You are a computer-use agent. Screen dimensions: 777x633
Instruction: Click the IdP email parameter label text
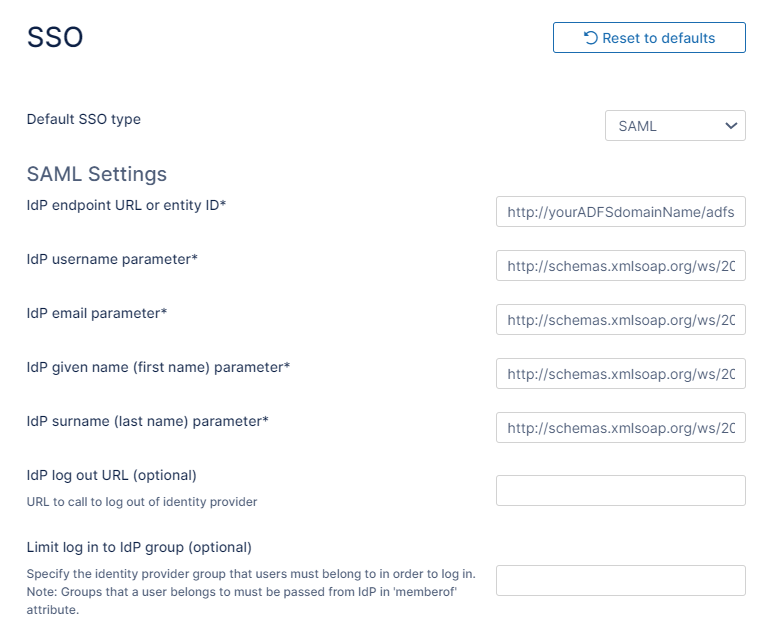click(96, 313)
